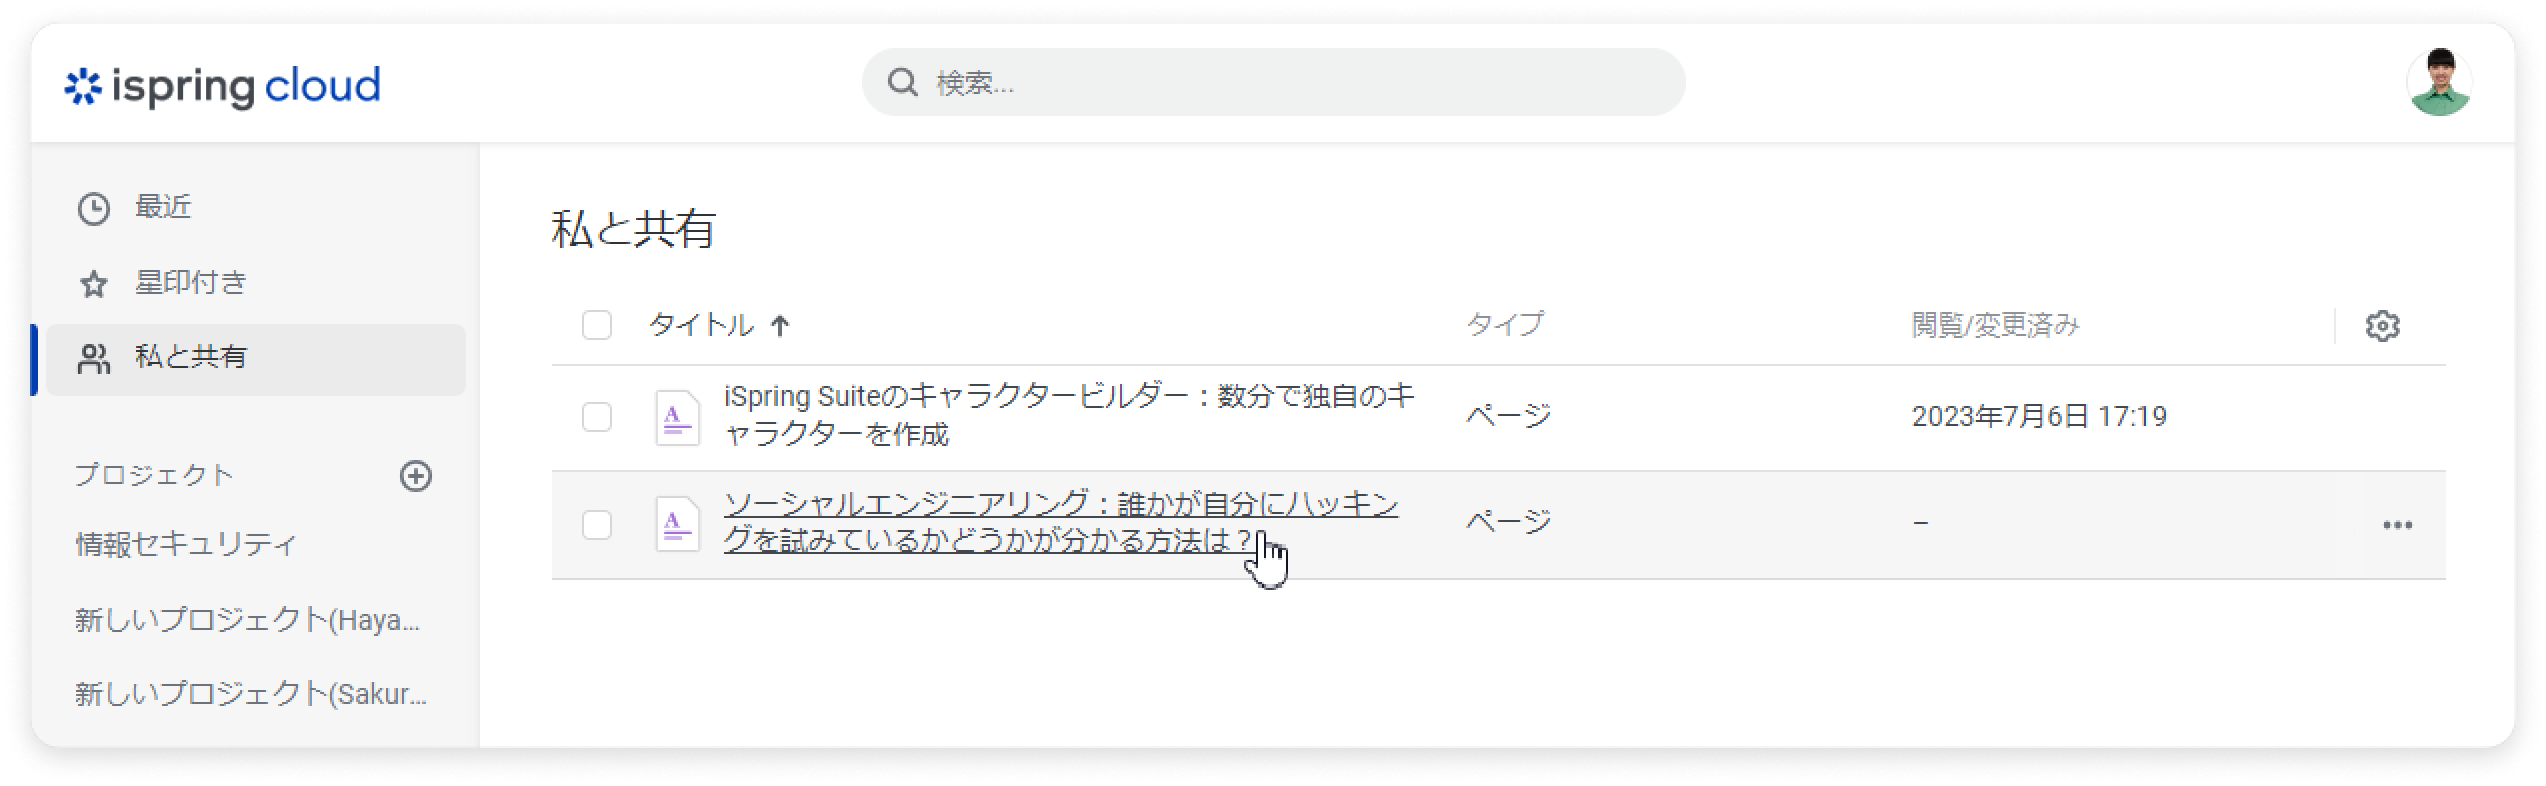The image size is (2546, 786).
Task: Click the search magnifier icon
Action: [x=902, y=83]
